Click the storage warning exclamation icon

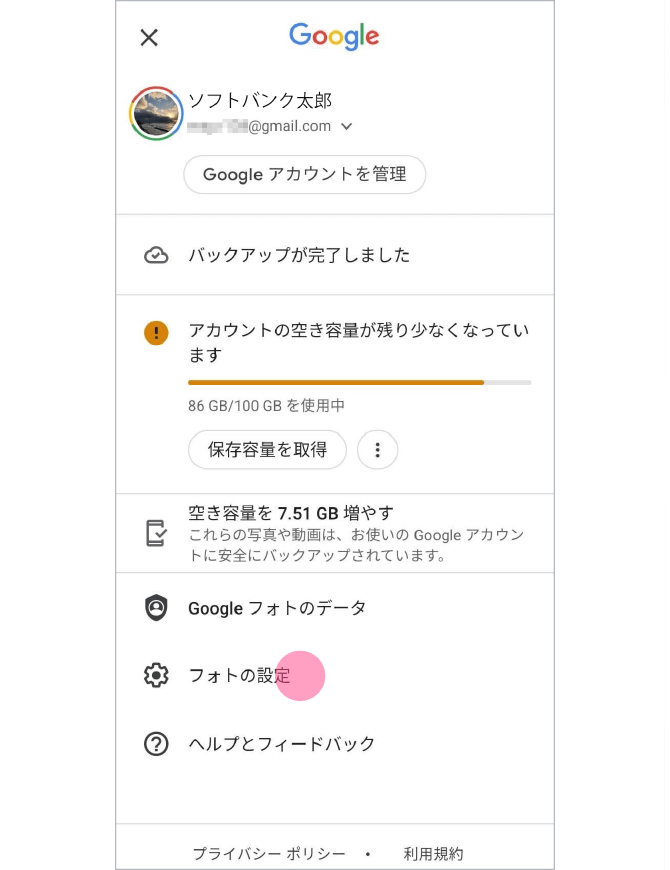(156, 333)
